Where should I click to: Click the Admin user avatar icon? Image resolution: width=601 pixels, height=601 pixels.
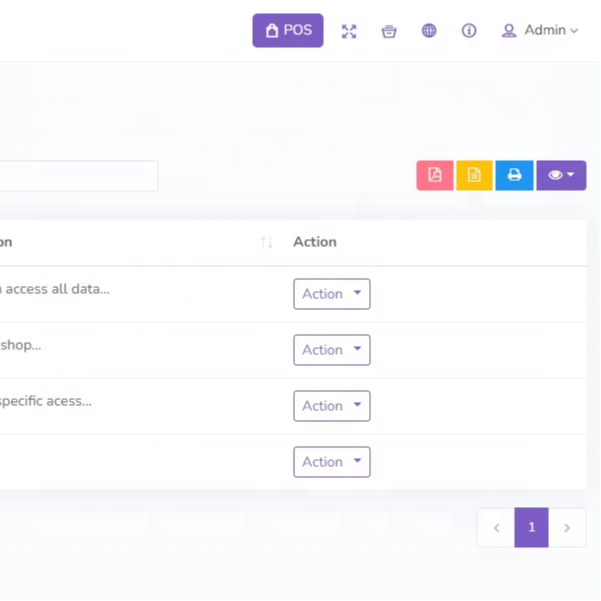[x=509, y=31]
